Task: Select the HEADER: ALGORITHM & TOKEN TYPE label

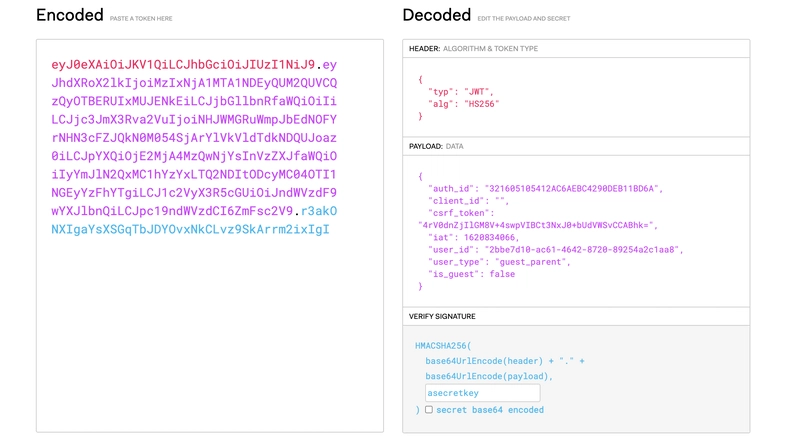Action: click(x=473, y=48)
